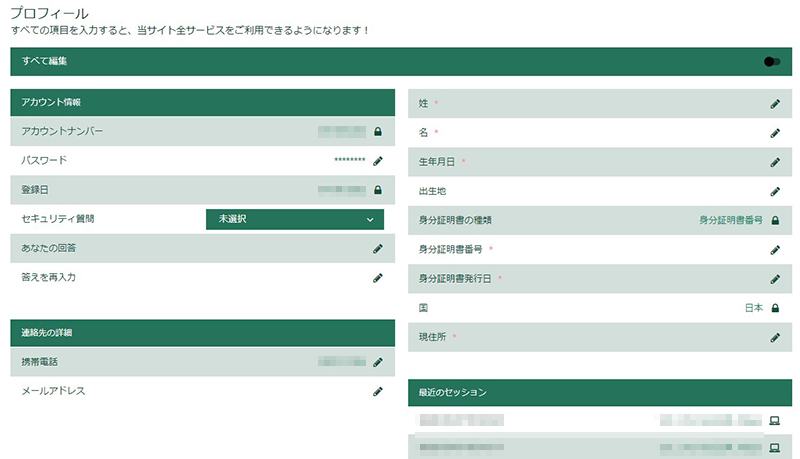This screenshot has width=800, height=459.
Task: Click the pencil icon for 身分証明書発行日
Action: tap(775, 279)
